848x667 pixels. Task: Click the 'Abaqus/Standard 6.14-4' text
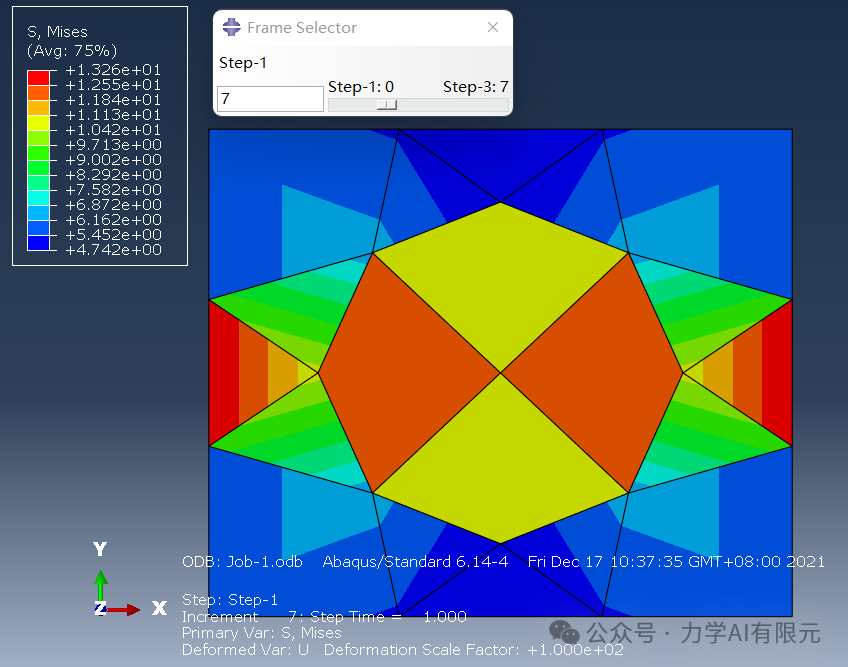(415, 562)
